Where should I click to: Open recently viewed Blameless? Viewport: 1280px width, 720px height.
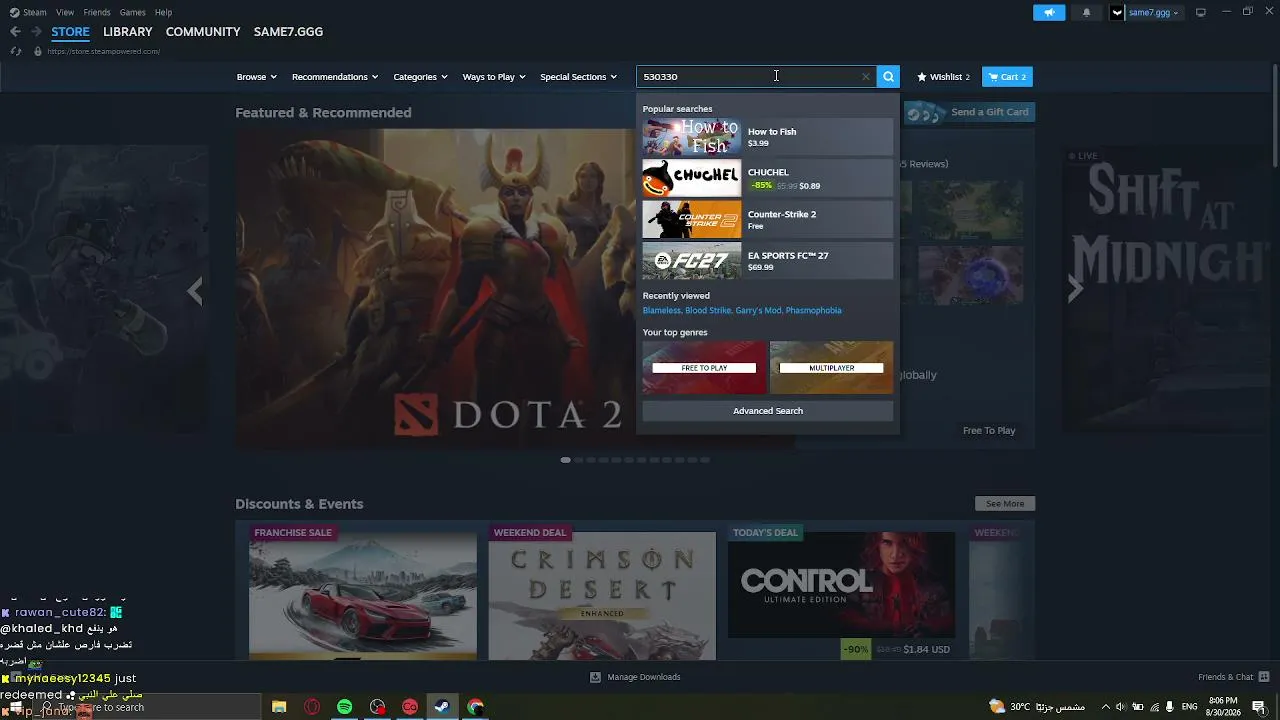pos(662,311)
